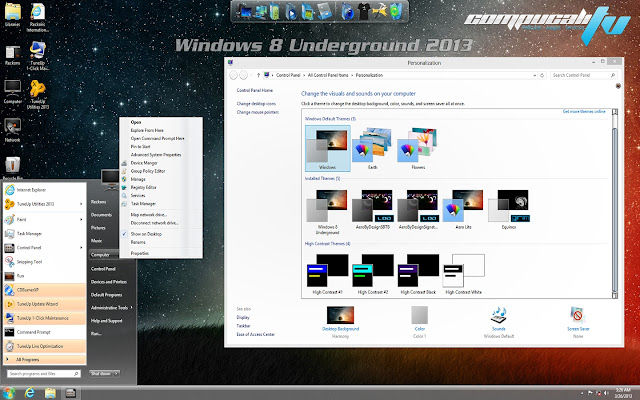Click the Up arrow in the Personalization window
The height and width of the screenshot is (400, 640).
[x=258, y=75]
